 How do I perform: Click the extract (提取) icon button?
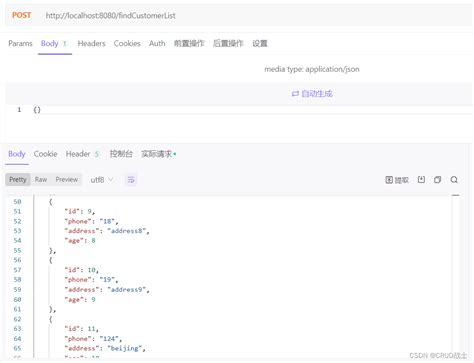pos(397,180)
